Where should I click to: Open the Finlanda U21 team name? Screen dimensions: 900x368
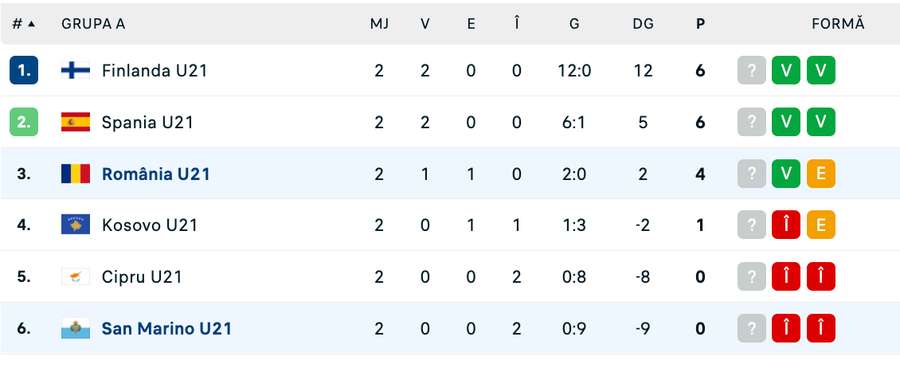pos(154,71)
